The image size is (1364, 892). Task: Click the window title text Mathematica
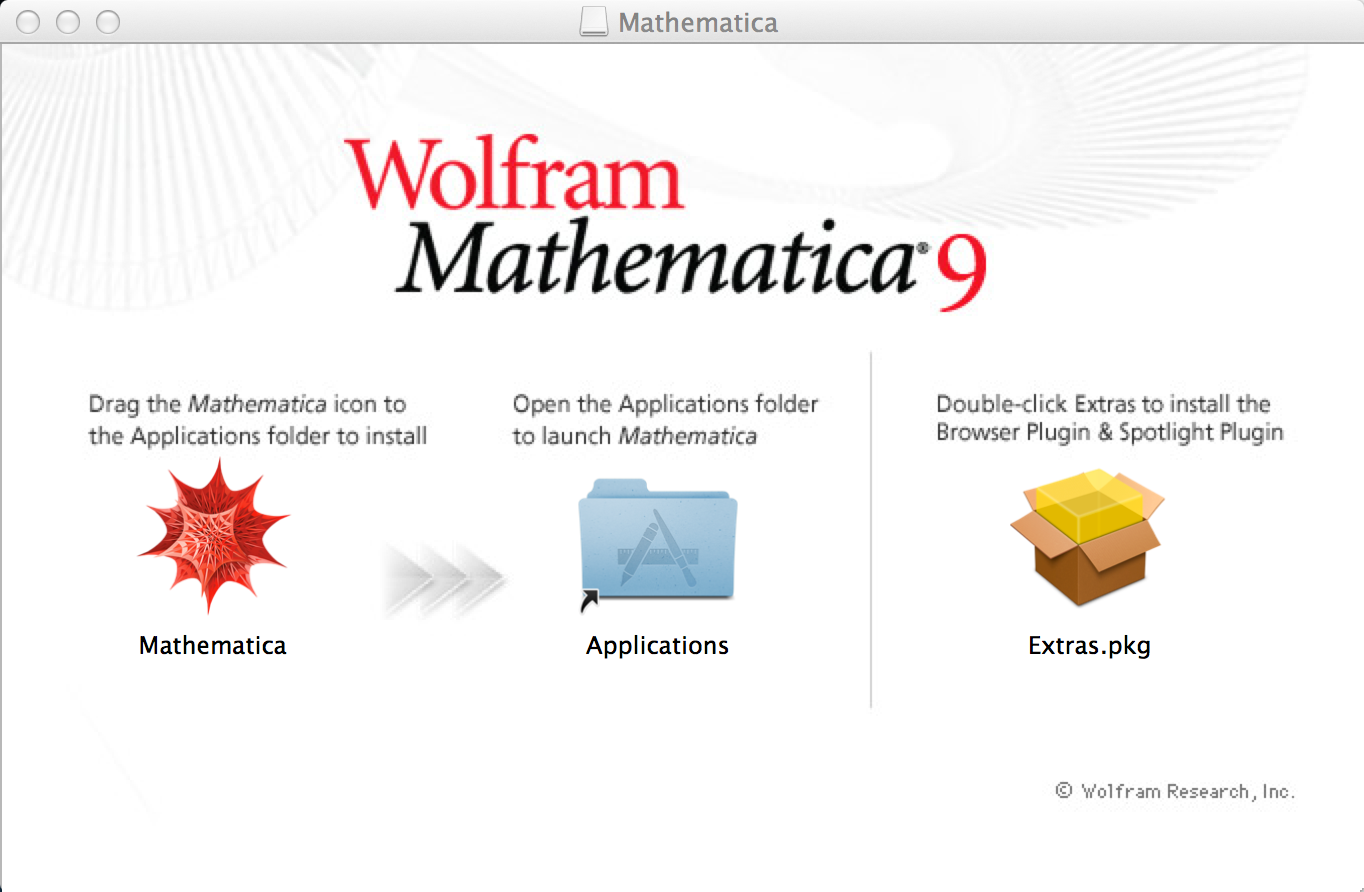(698, 22)
